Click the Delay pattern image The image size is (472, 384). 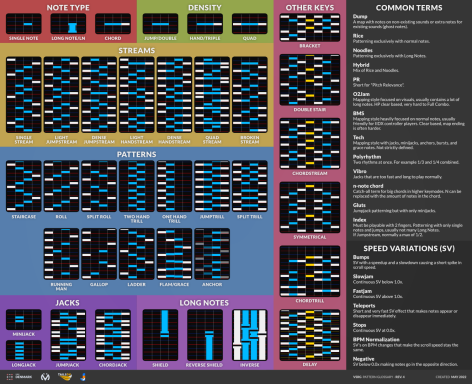310,335
